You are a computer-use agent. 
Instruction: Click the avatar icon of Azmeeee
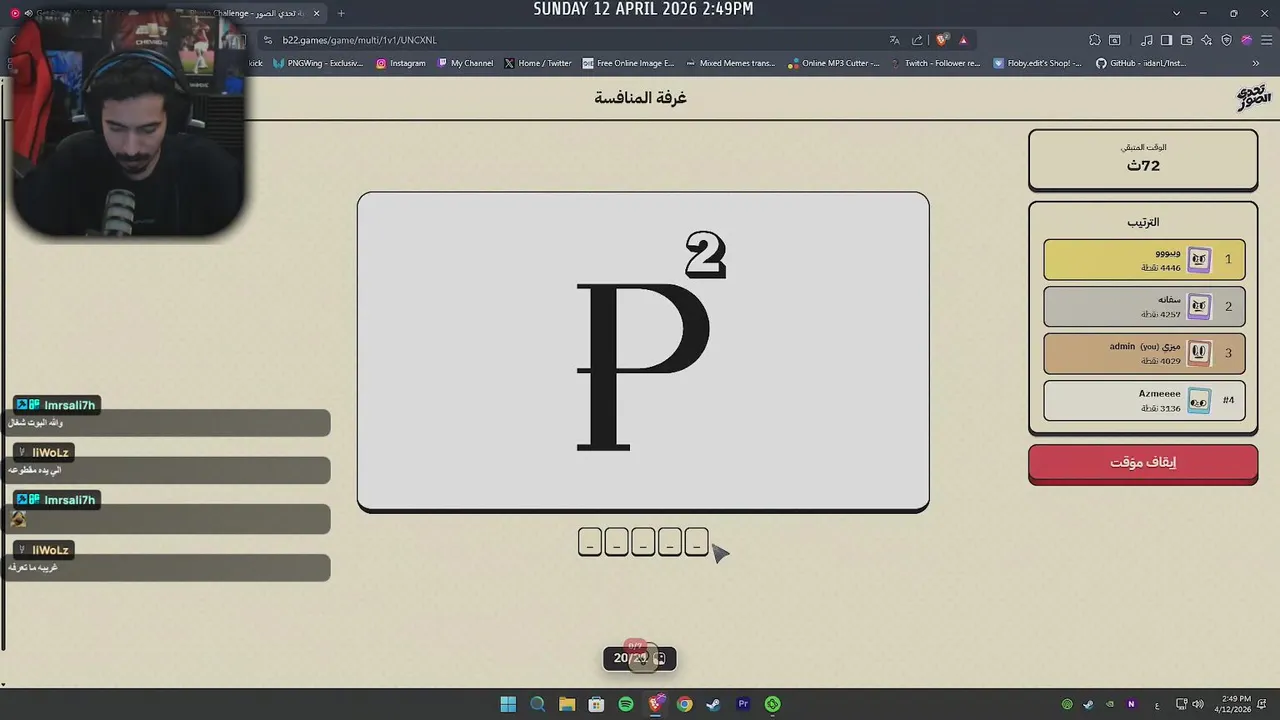pos(1199,401)
